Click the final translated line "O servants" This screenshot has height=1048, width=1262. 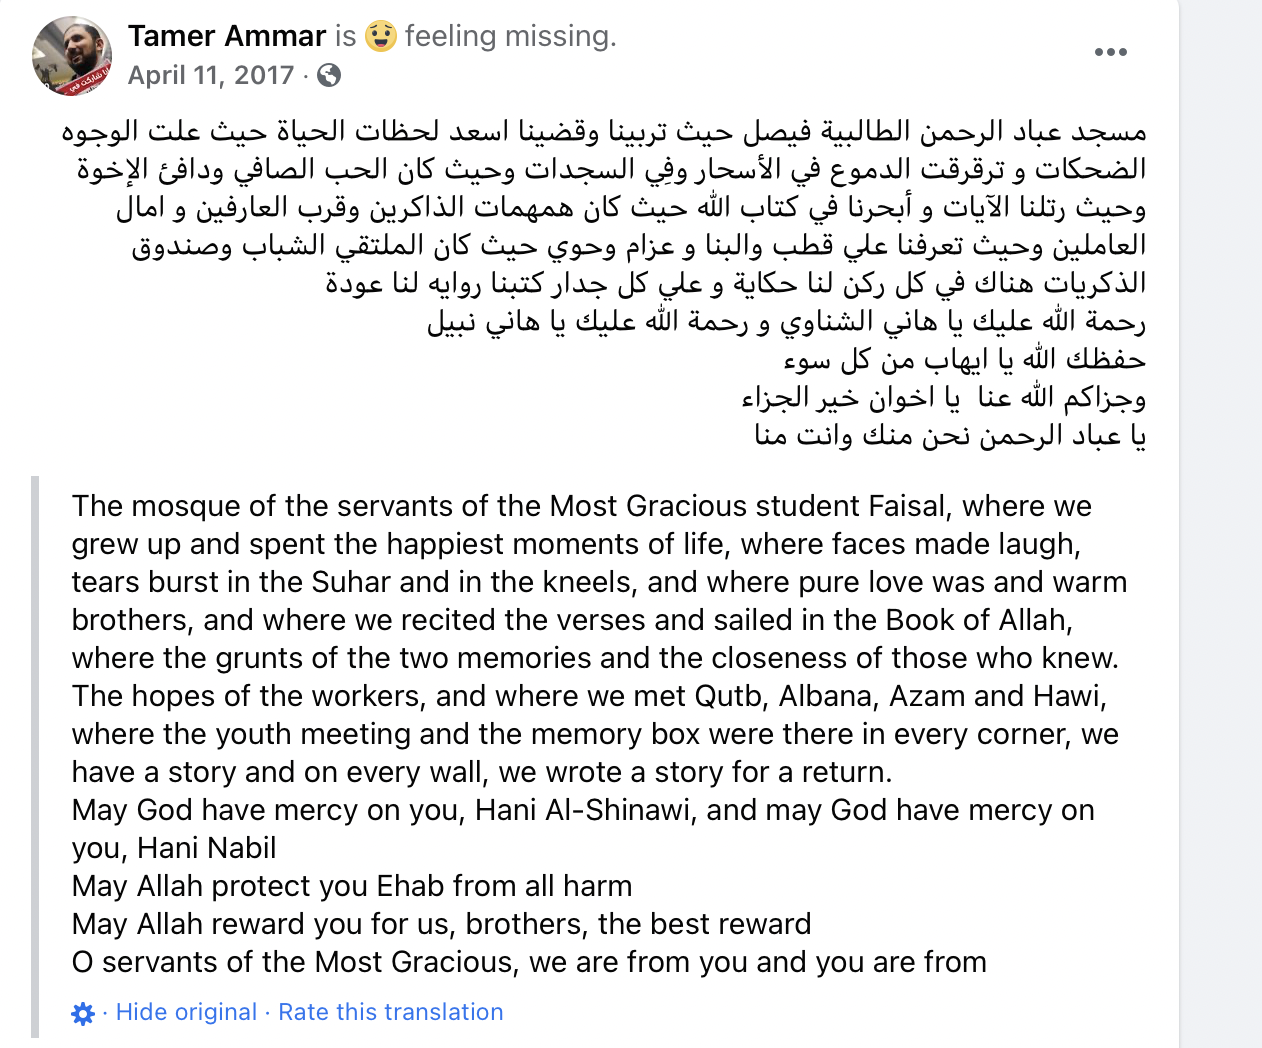tap(529, 962)
